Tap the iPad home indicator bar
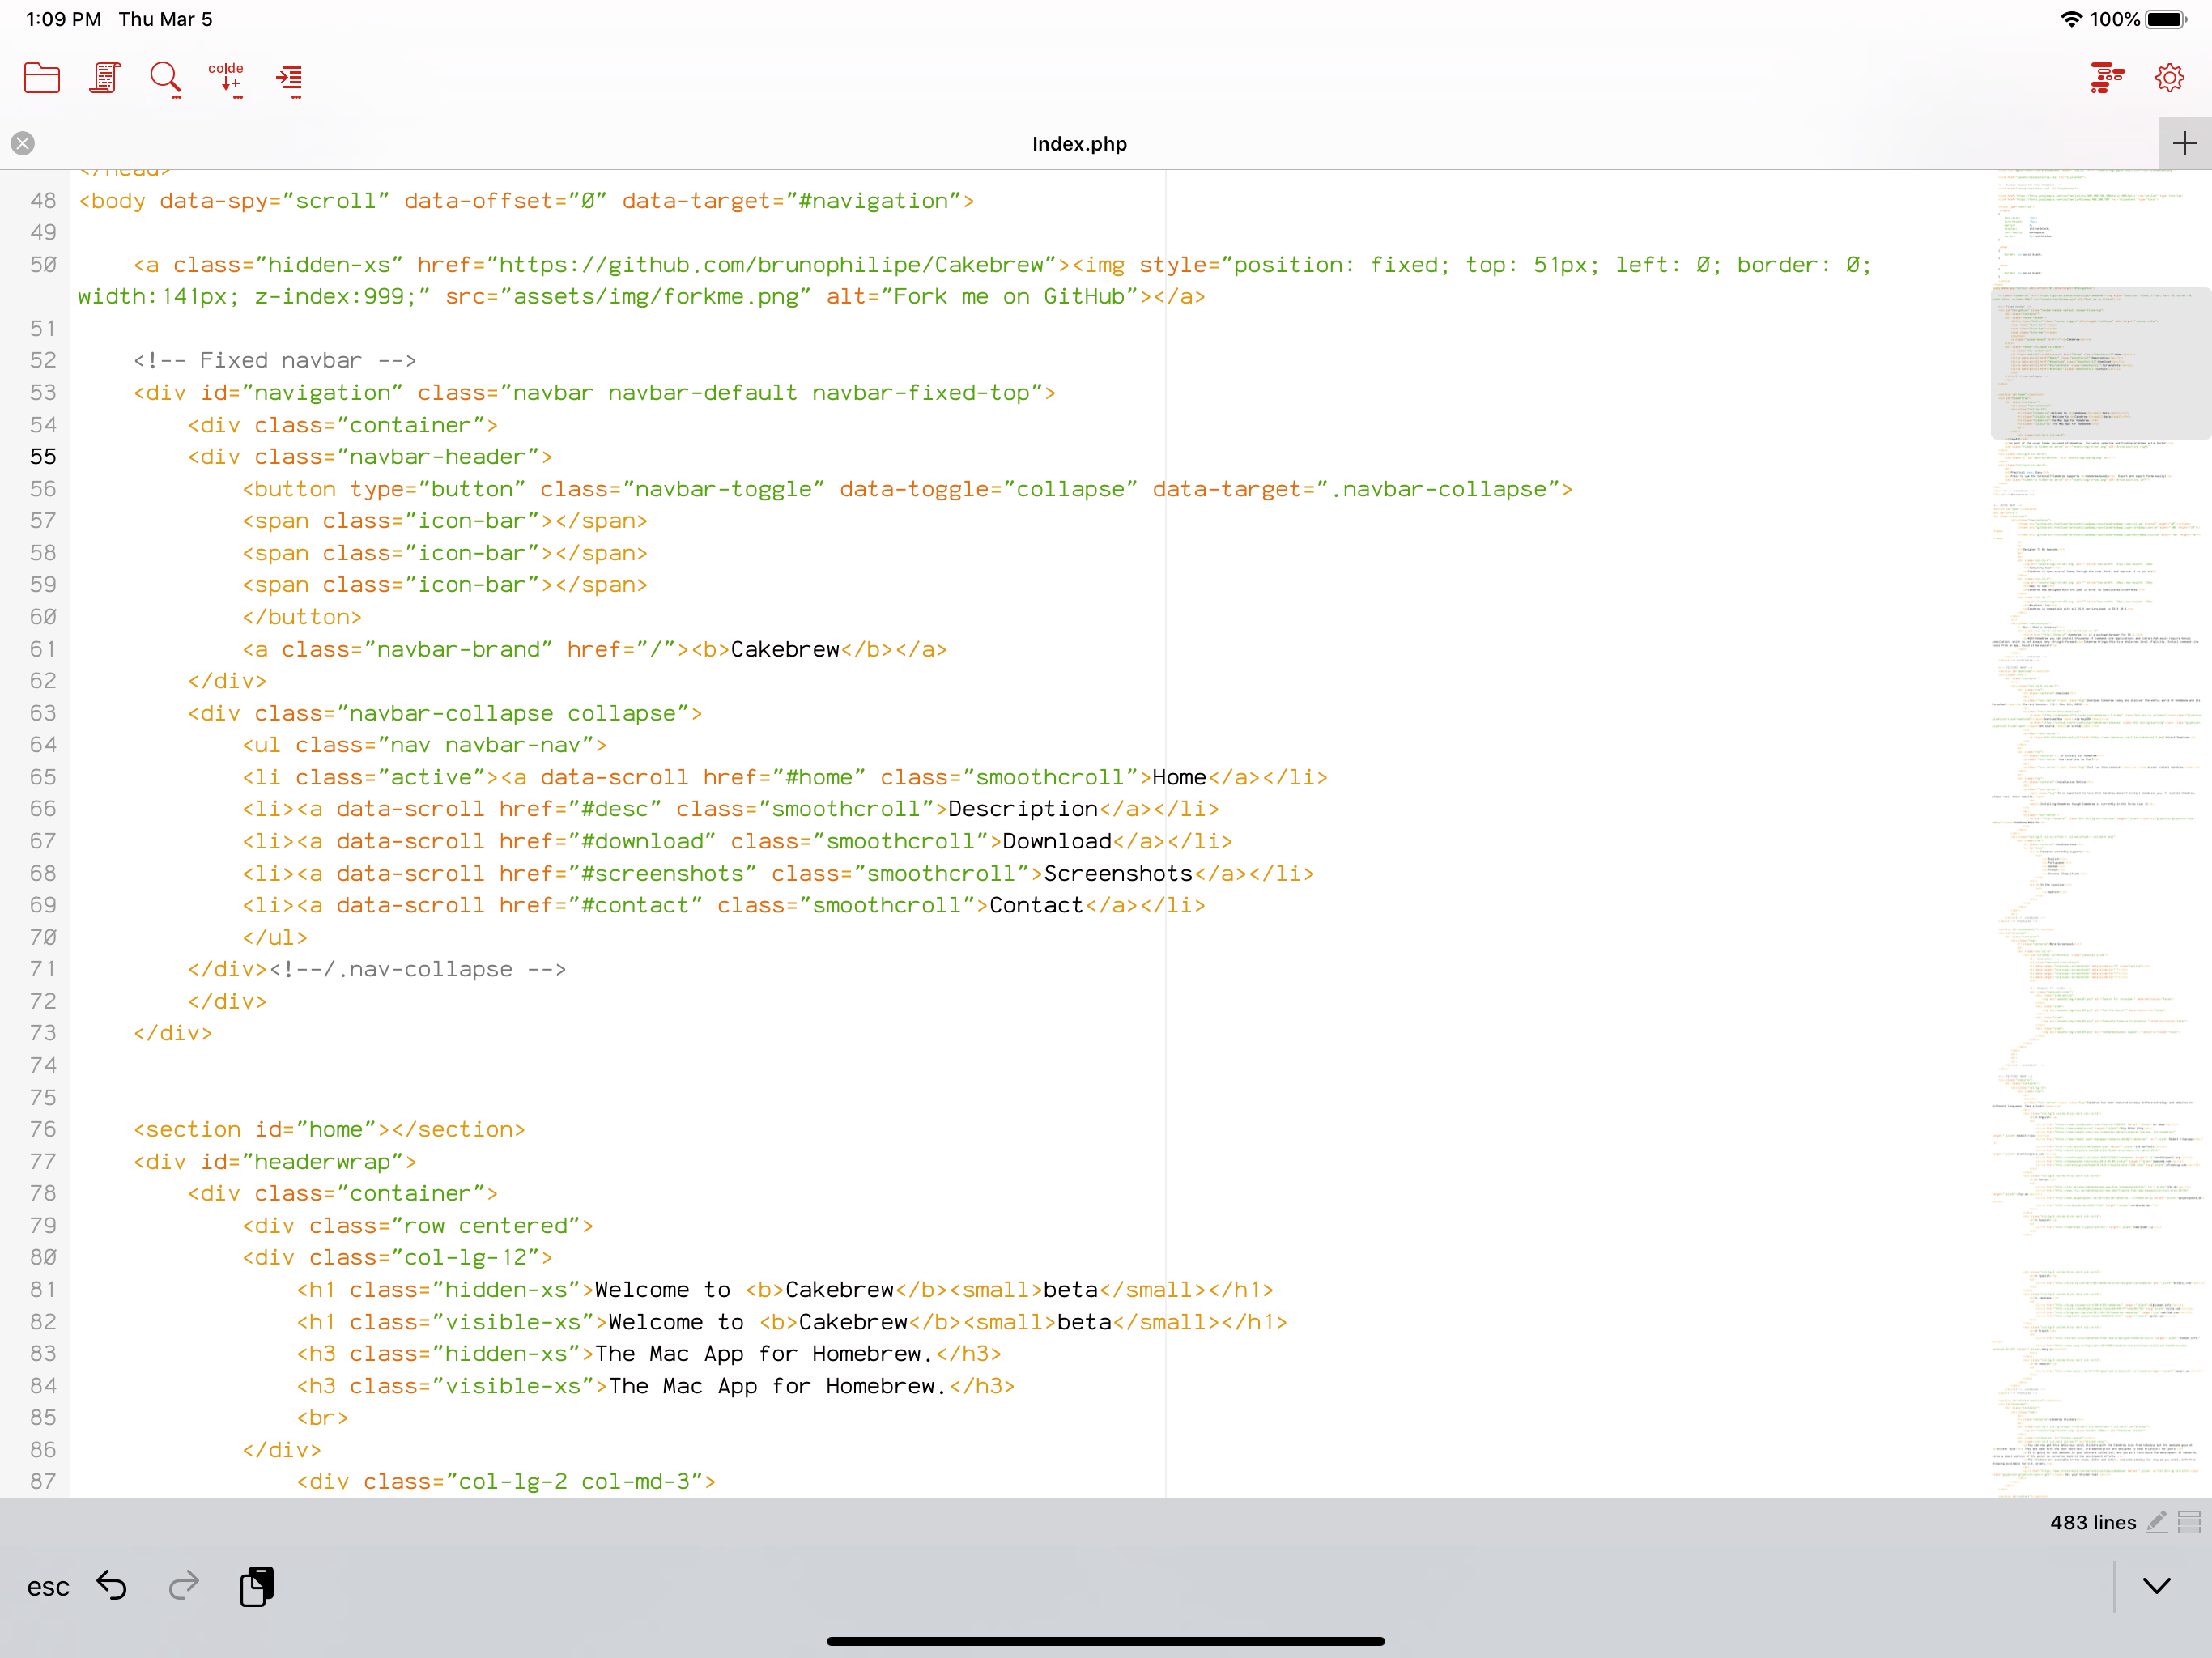 point(1105,1641)
